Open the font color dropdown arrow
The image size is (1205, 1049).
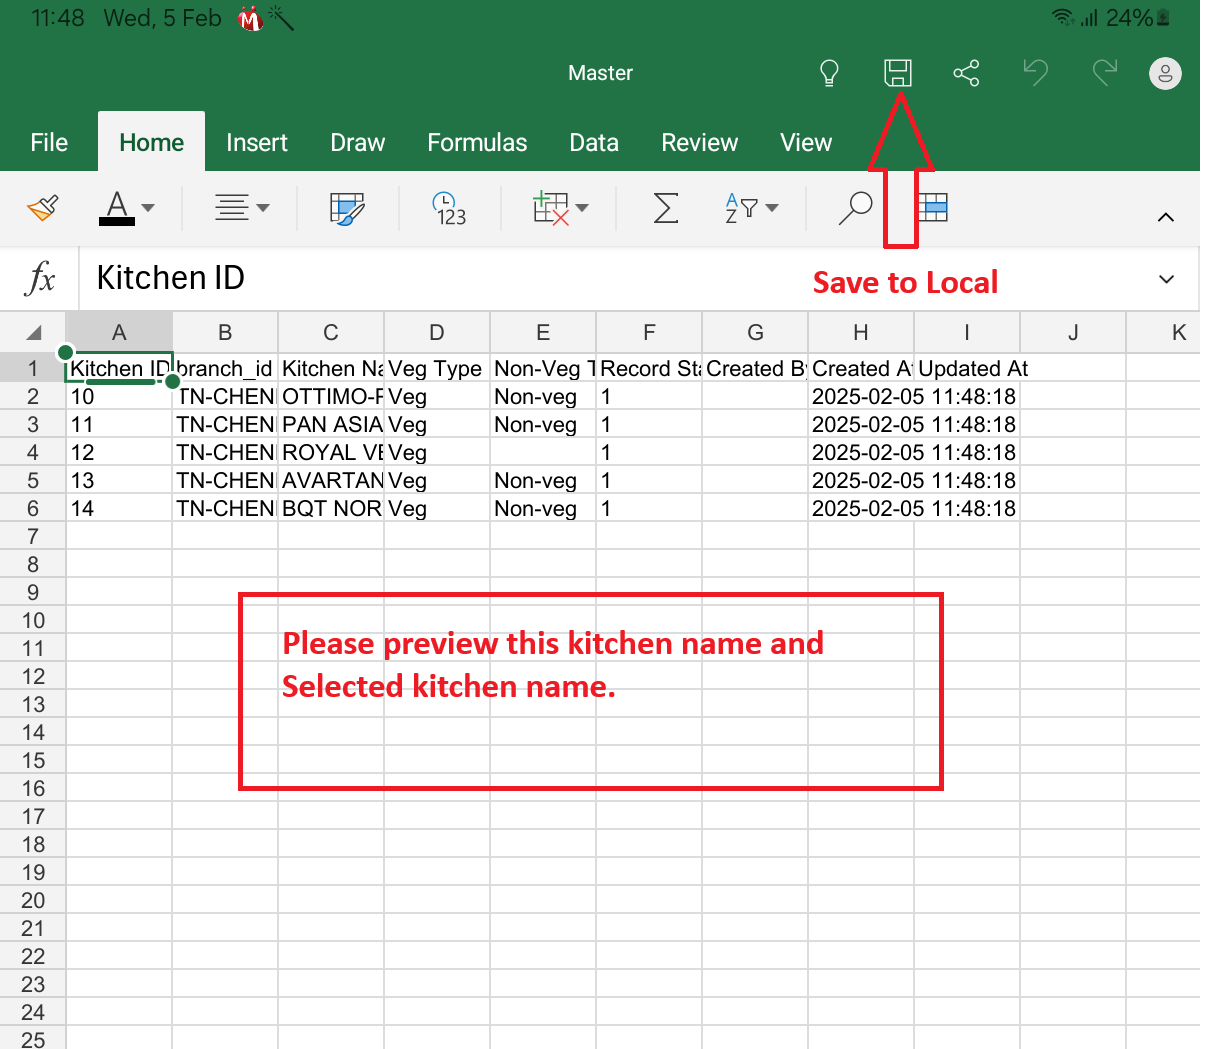click(x=148, y=208)
